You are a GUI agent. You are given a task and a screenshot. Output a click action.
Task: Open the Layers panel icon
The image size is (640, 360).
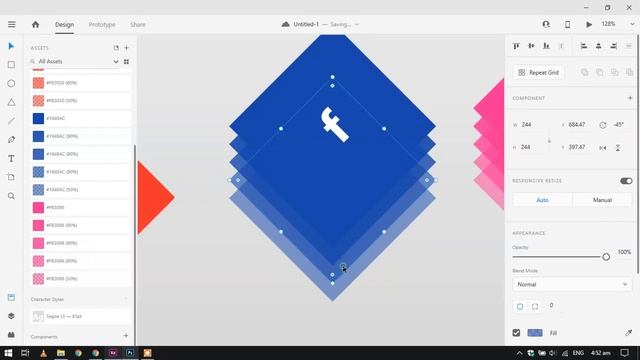[x=11, y=316]
